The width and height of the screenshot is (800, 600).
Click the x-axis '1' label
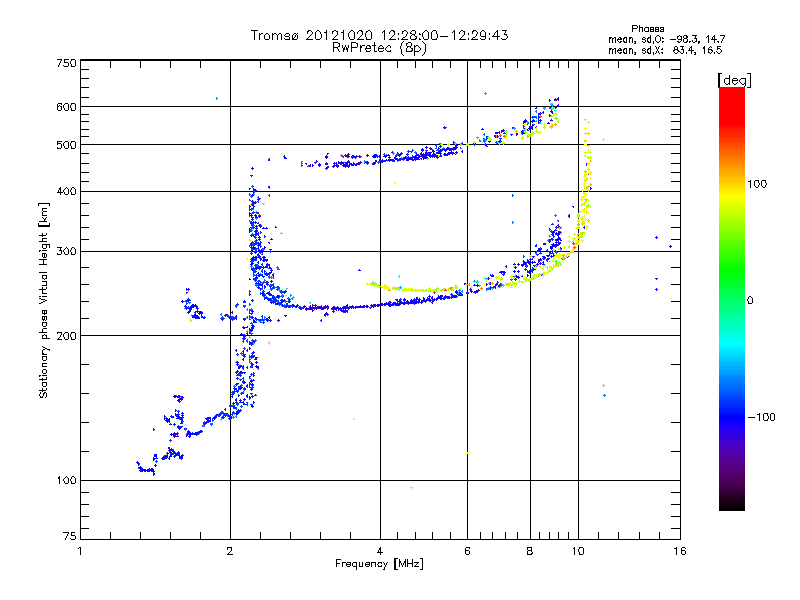pos(80,551)
